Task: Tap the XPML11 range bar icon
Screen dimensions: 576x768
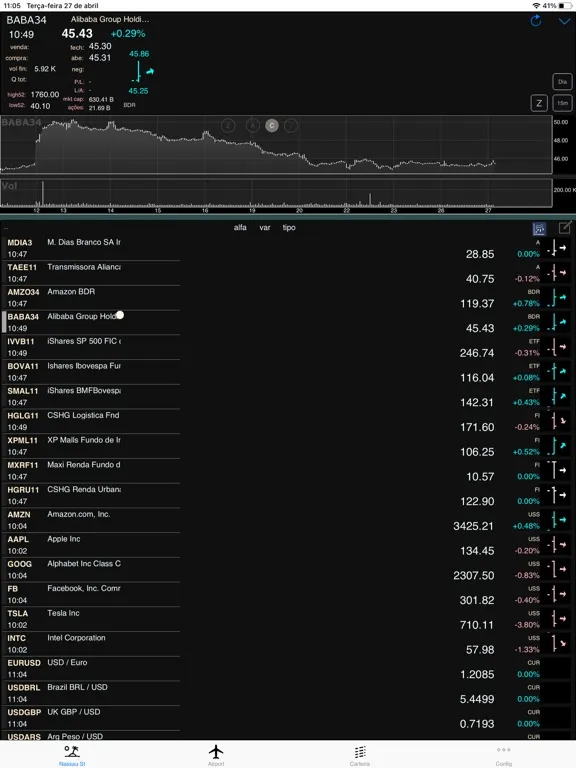Action: click(x=557, y=446)
